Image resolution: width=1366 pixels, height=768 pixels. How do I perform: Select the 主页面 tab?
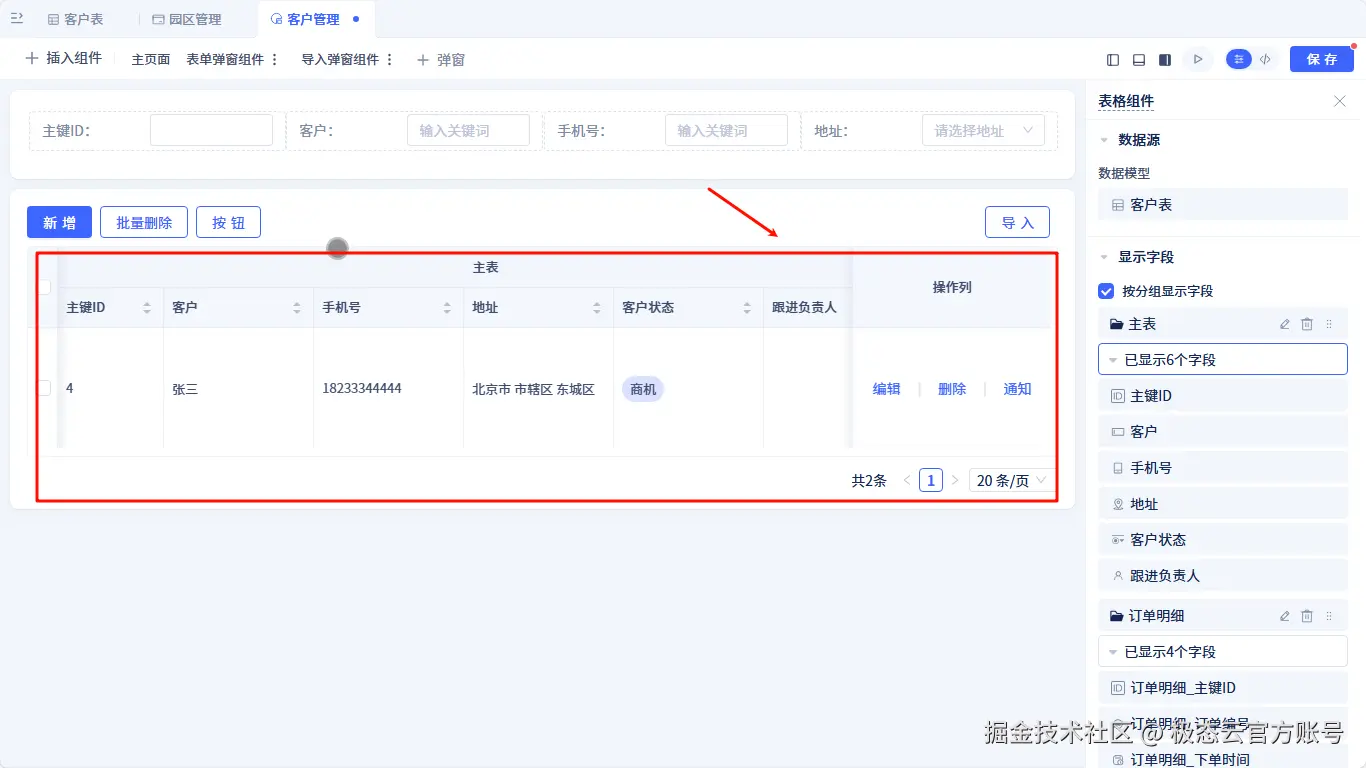(151, 60)
